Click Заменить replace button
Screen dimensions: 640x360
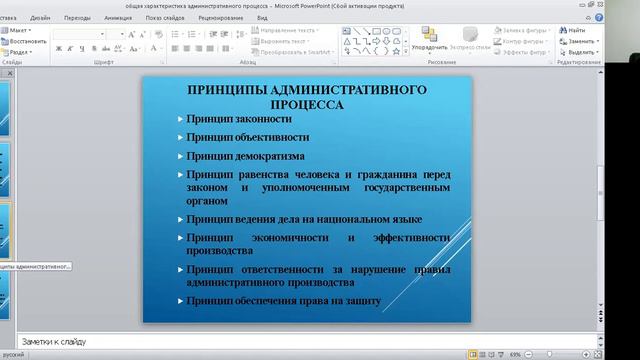click(x=579, y=41)
